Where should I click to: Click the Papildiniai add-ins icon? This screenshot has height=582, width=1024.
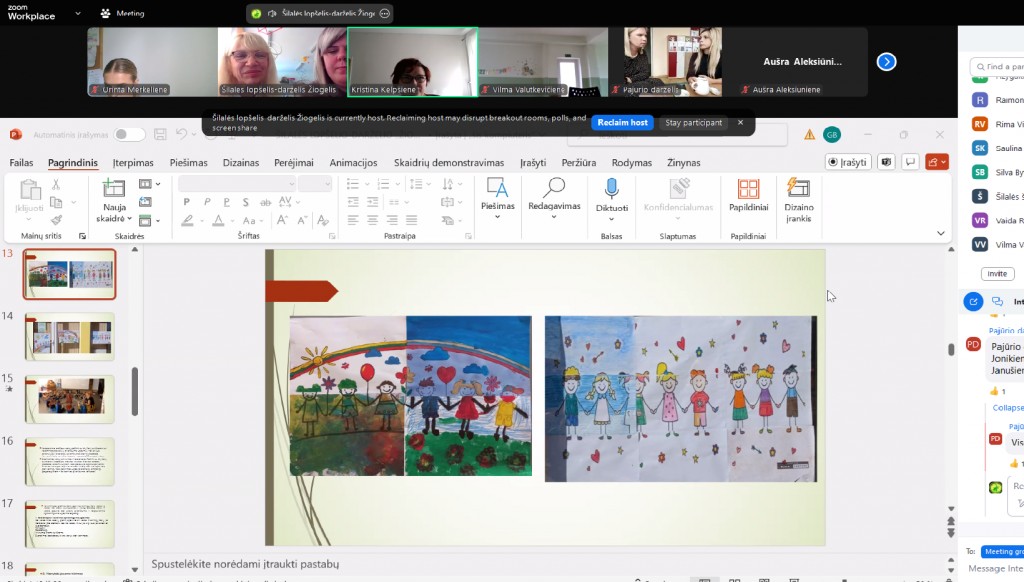pyautogui.click(x=747, y=189)
